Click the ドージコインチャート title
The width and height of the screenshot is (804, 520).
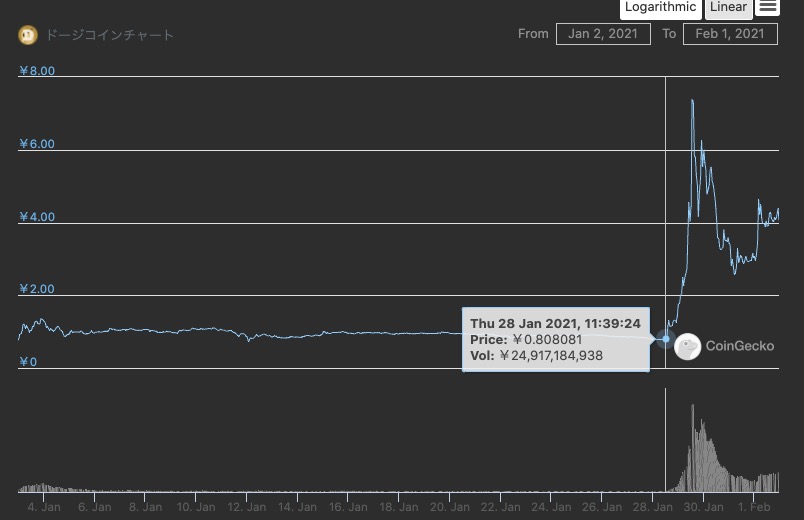(110, 35)
